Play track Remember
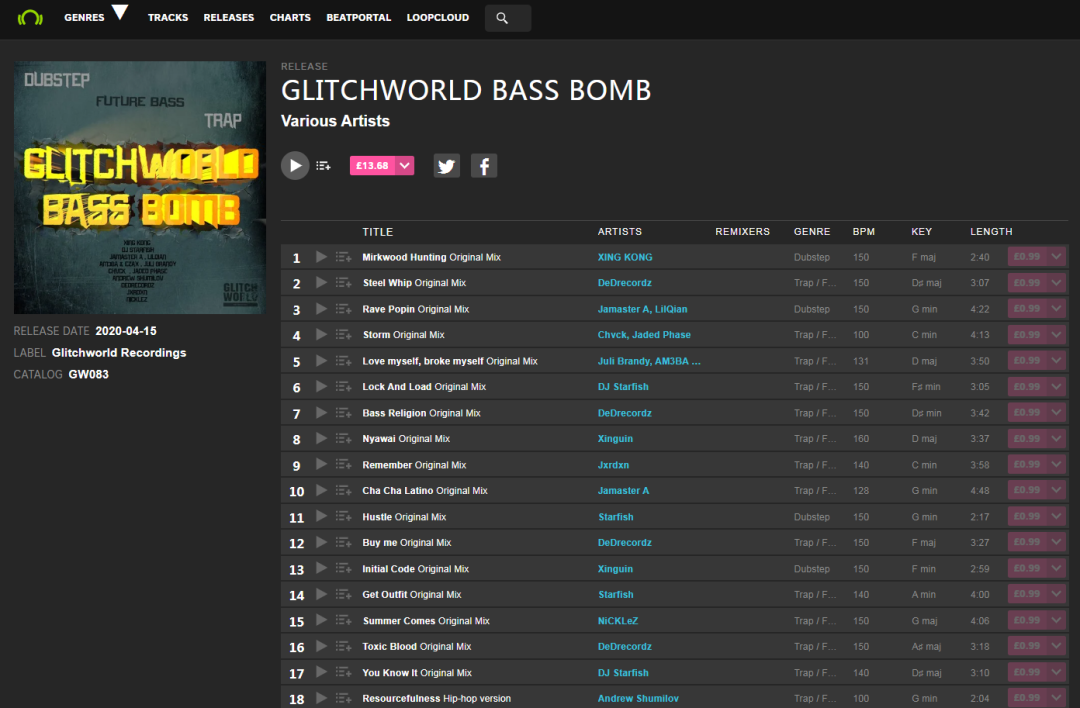 click(321, 464)
